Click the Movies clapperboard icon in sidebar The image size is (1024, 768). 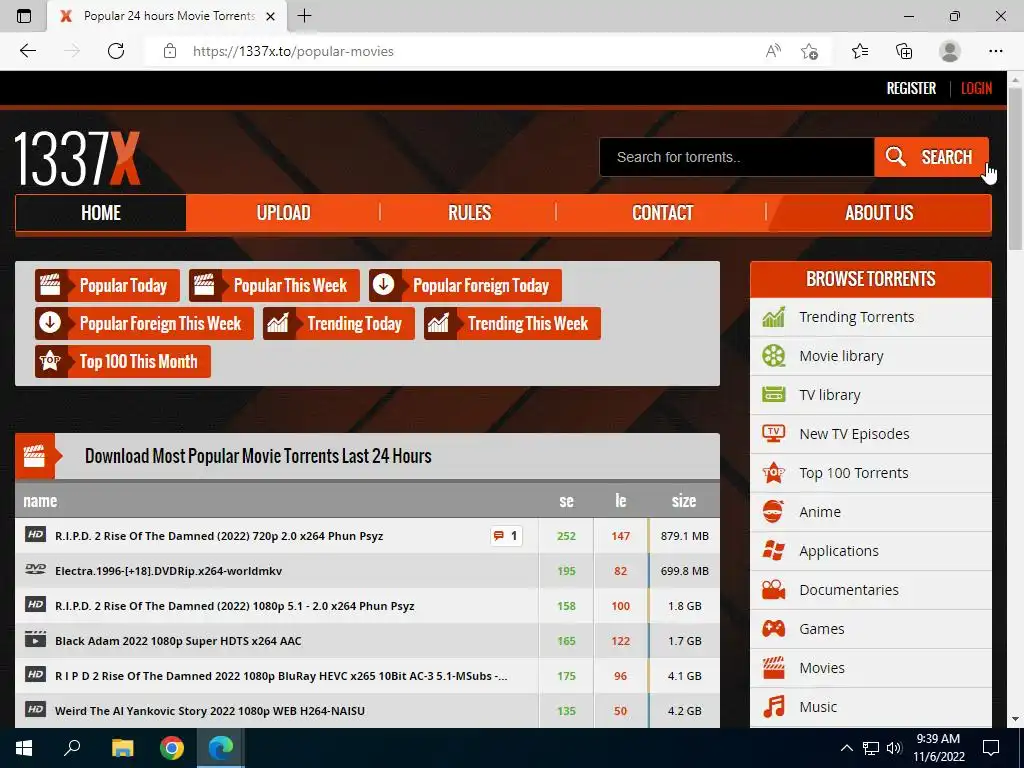774,667
